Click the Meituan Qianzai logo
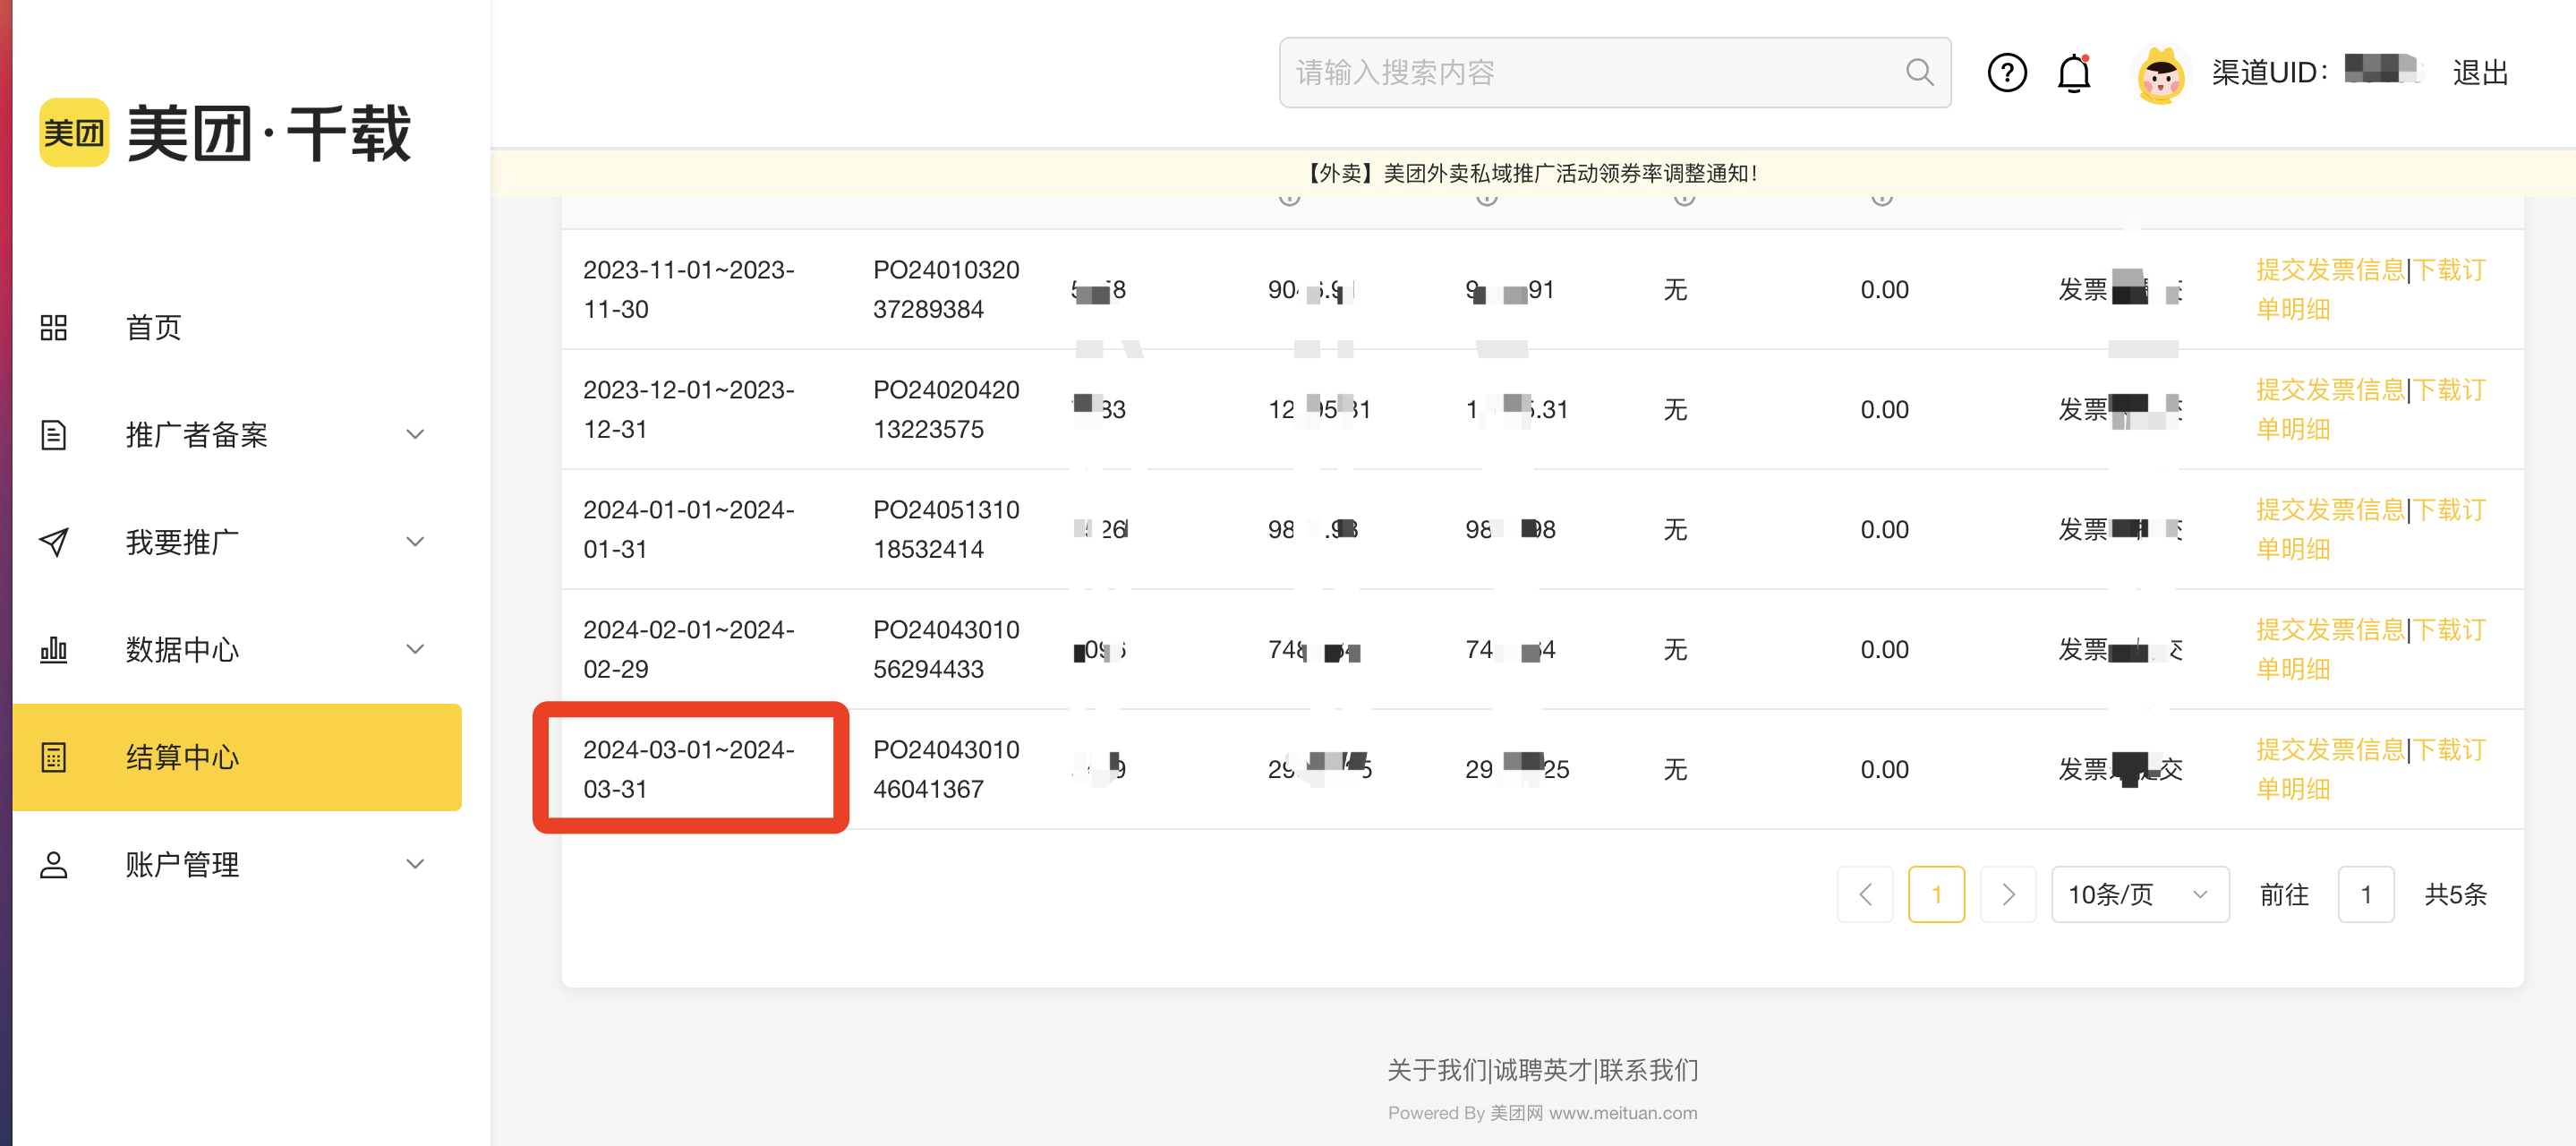Screen dimensions: 2576x1146 pos(226,132)
